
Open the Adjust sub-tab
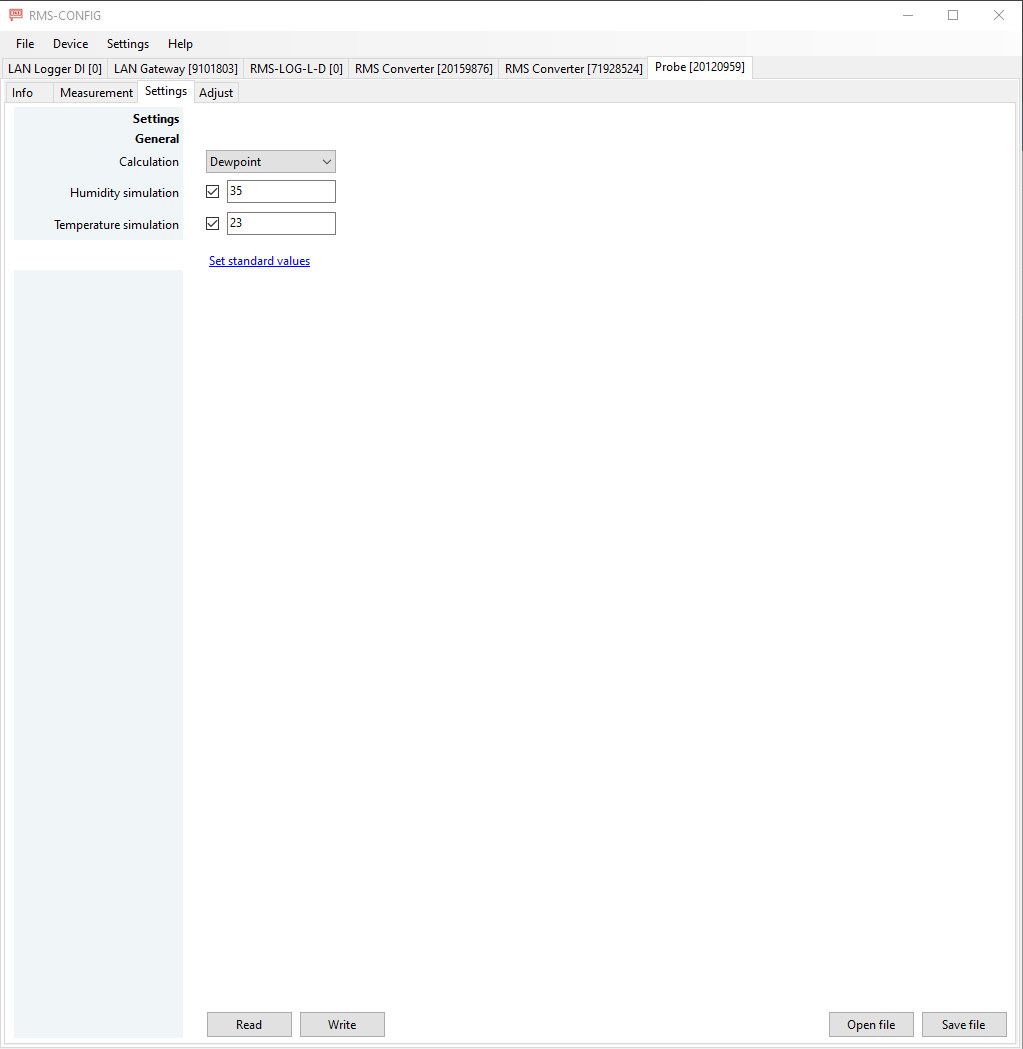(216, 93)
